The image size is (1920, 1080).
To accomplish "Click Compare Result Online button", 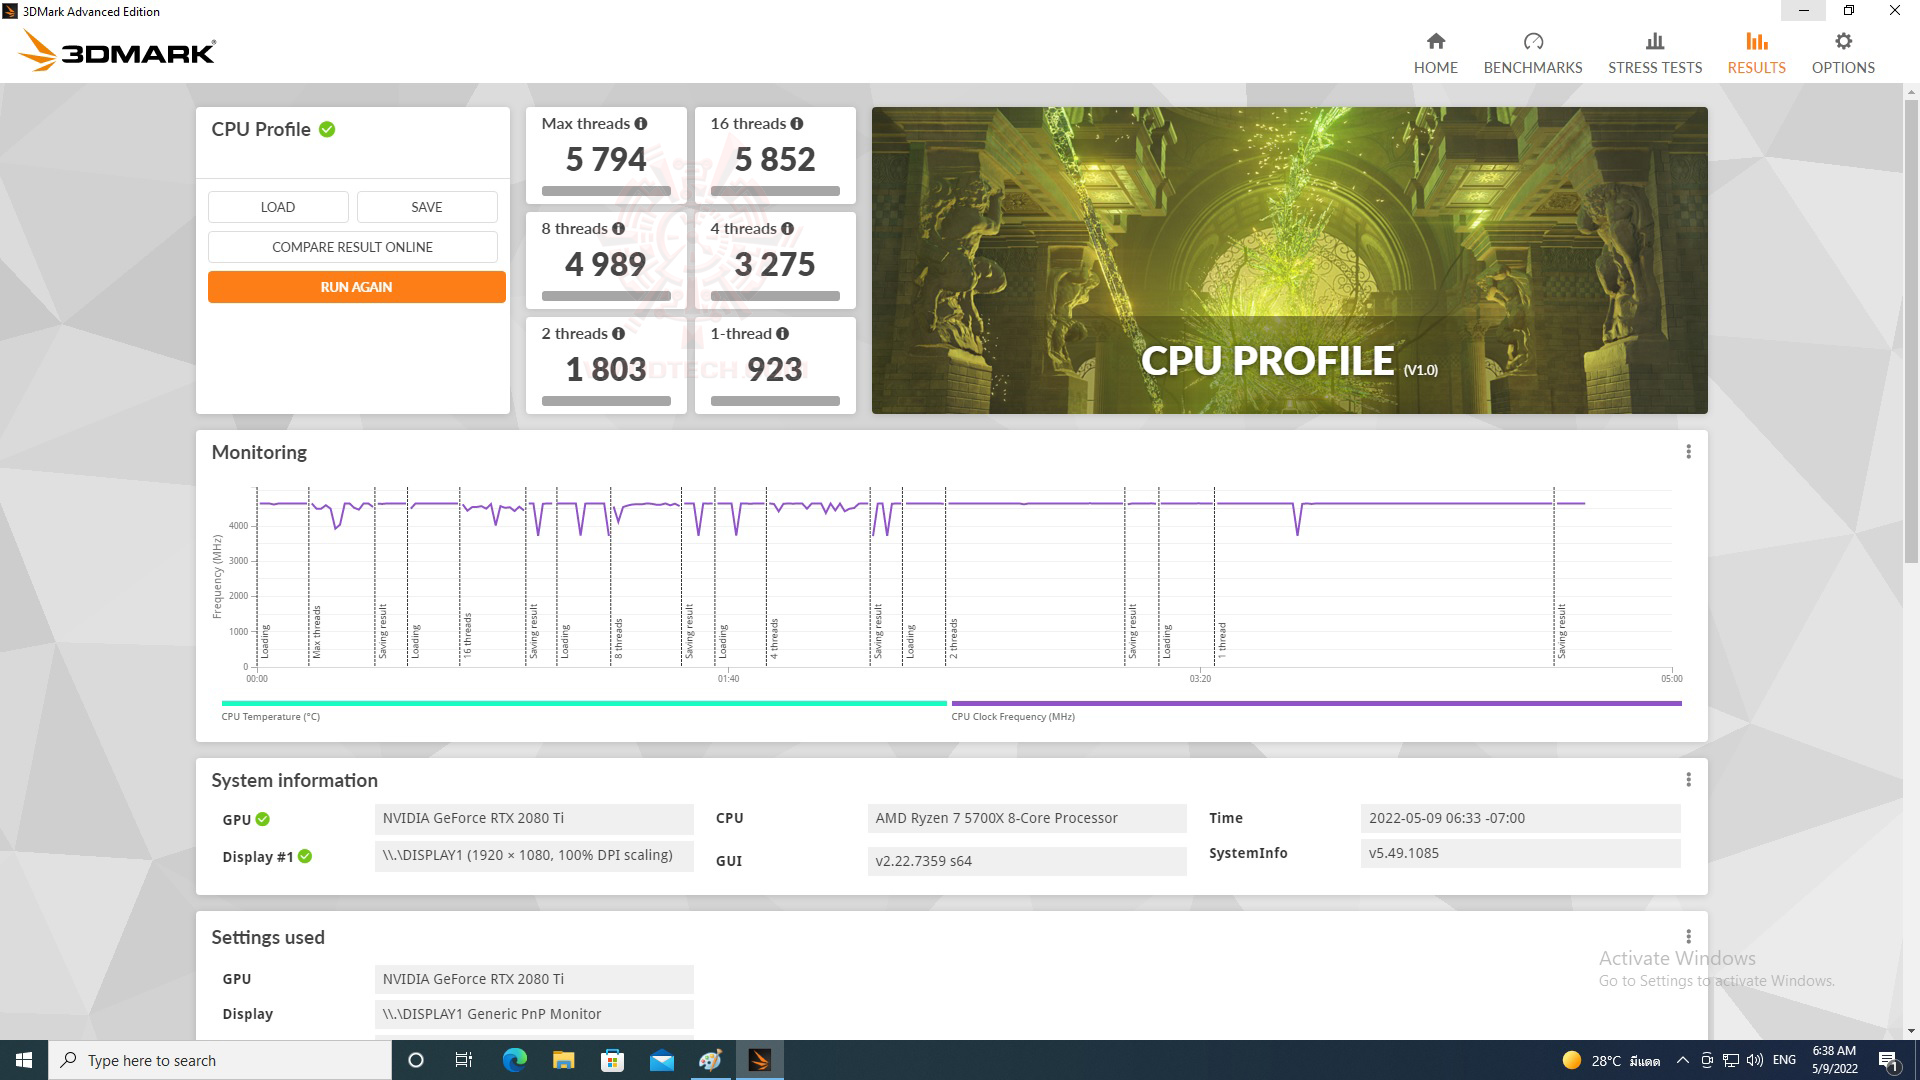I will (x=352, y=247).
